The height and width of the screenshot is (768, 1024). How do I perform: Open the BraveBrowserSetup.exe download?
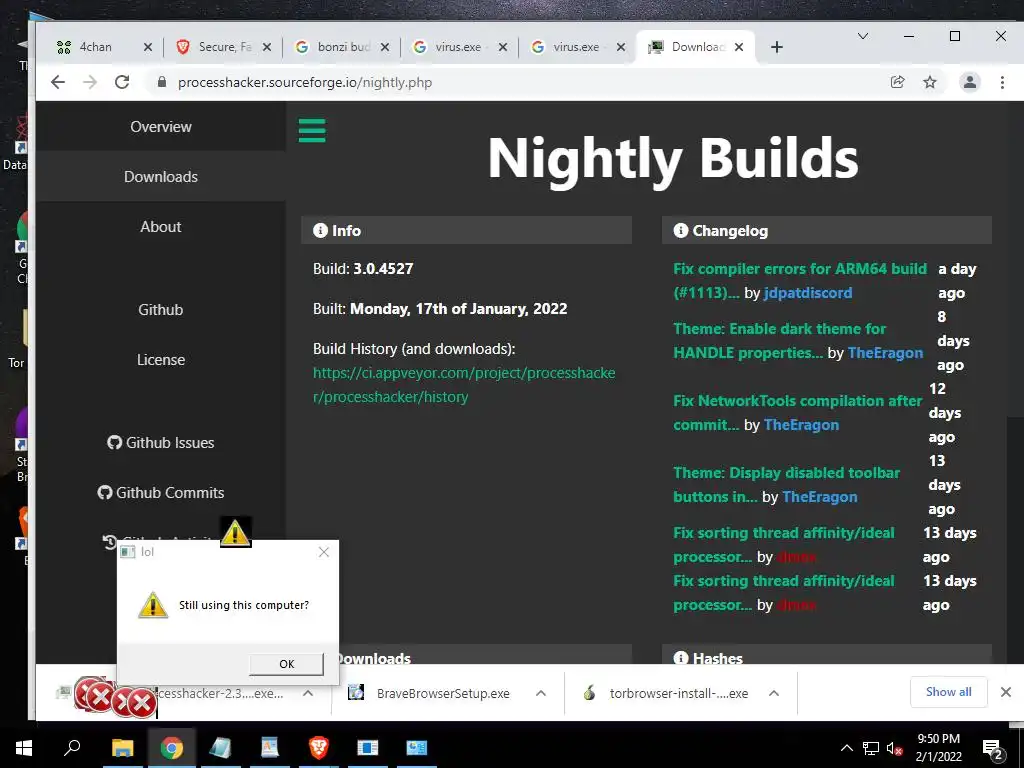pos(431,693)
